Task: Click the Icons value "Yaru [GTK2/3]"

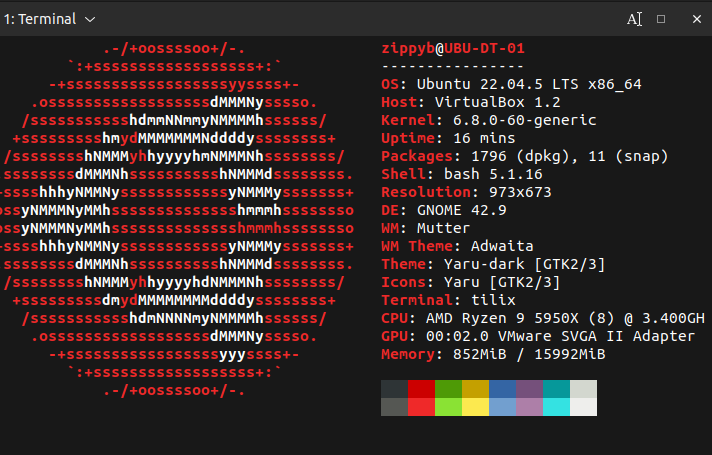Action: (x=502, y=282)
